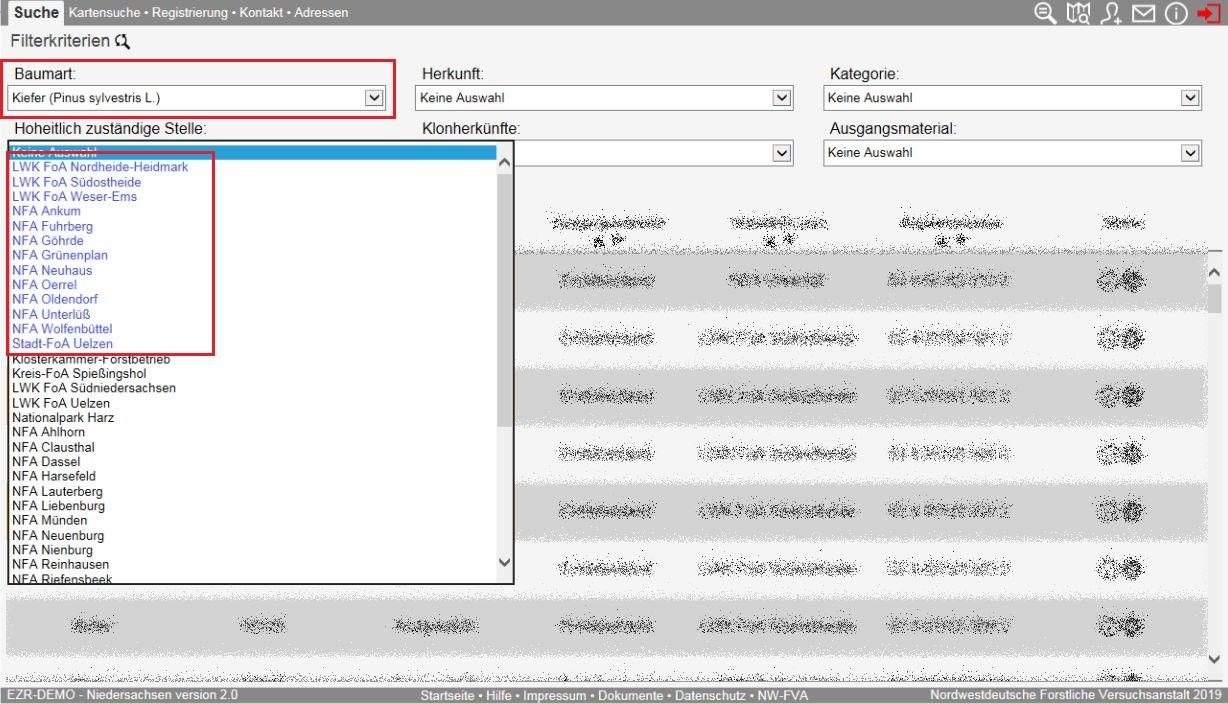1228x704 pixels.
Task: Click the results table scroll-up arrow
Action: click(1215, 272)
